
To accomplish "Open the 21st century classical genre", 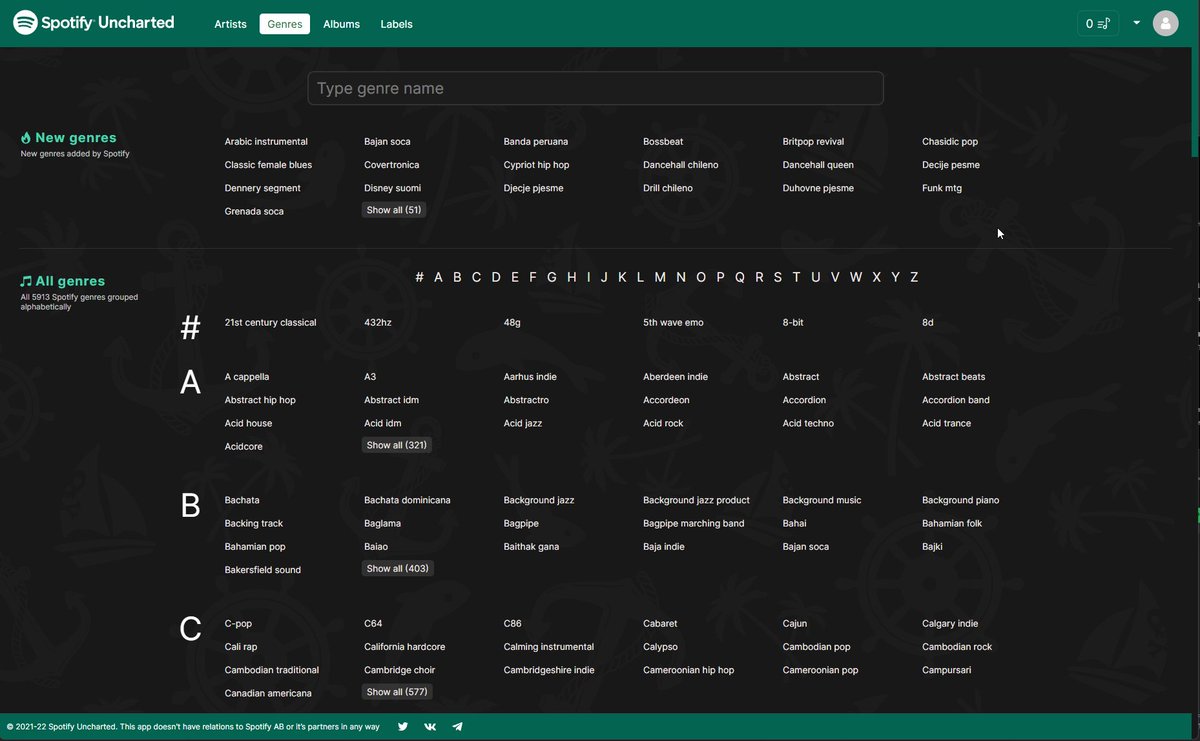I will coord(270,323).
